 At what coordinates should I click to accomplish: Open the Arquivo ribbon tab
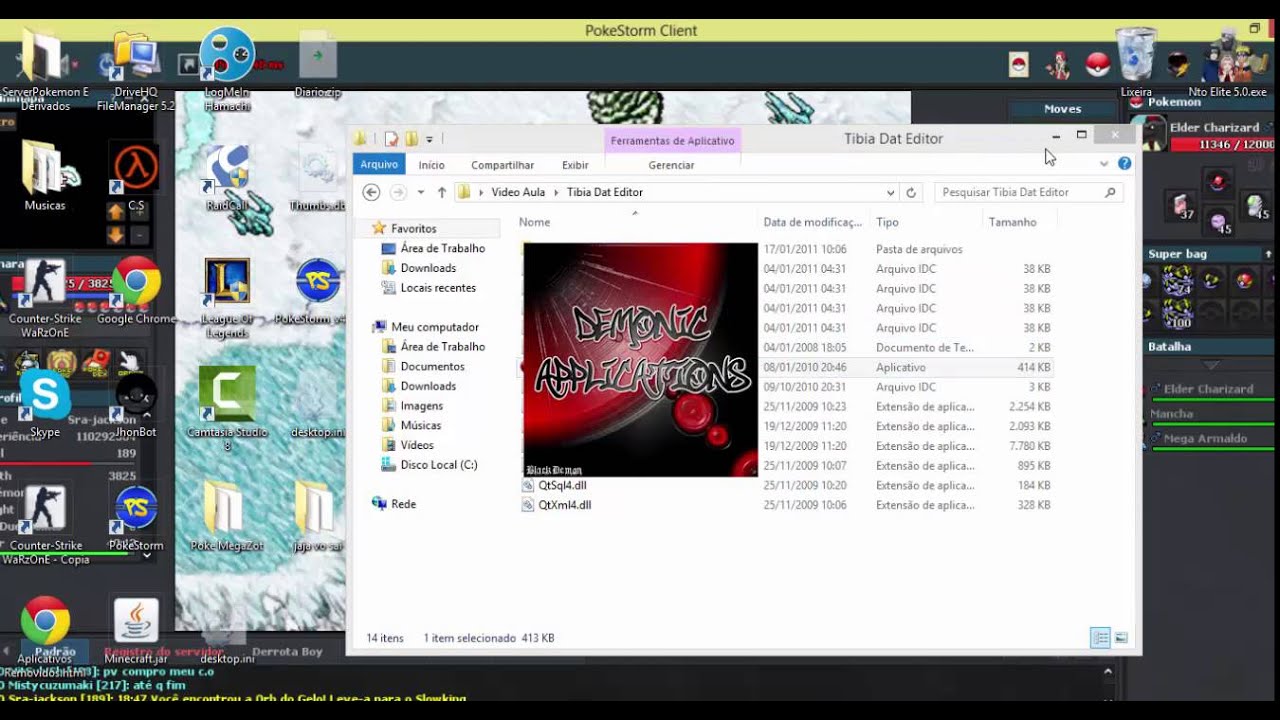[379, 165]
